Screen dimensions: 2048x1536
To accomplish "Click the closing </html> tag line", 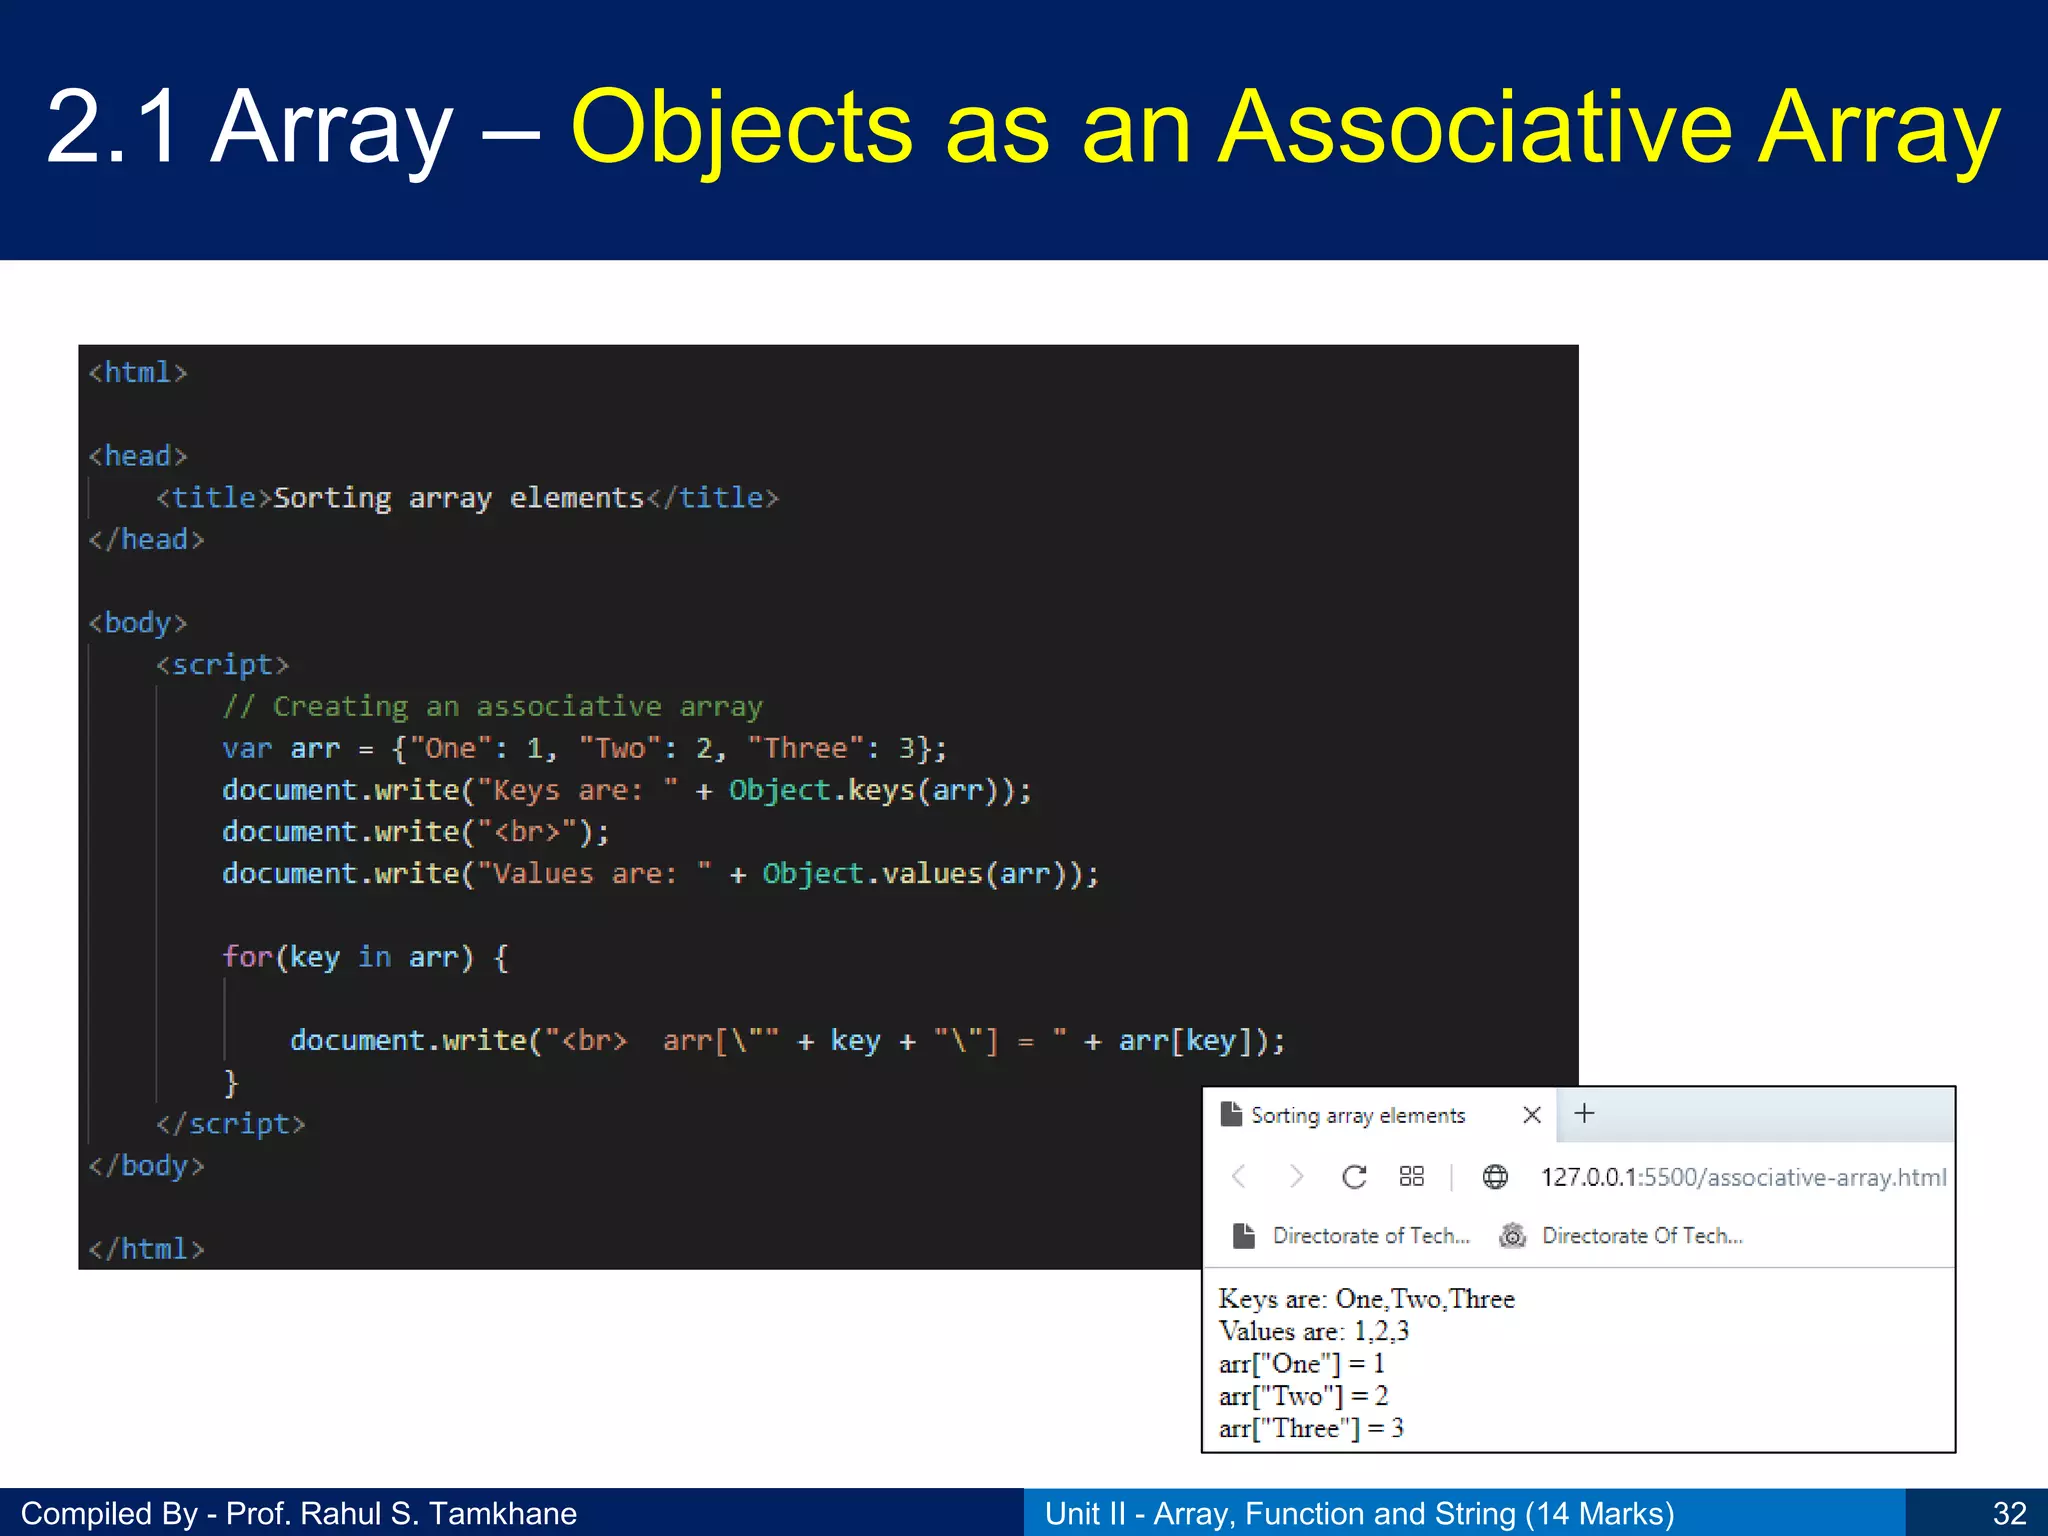I will (x=146, y=1249).
